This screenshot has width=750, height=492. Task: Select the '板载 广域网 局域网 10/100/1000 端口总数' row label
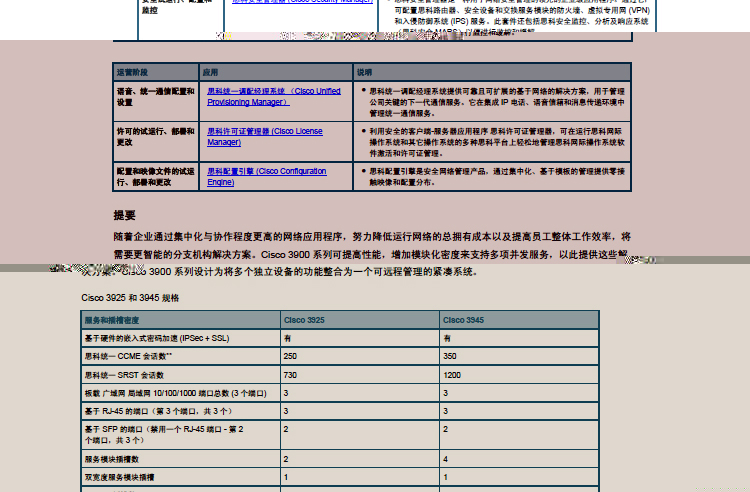click(176, 393)
